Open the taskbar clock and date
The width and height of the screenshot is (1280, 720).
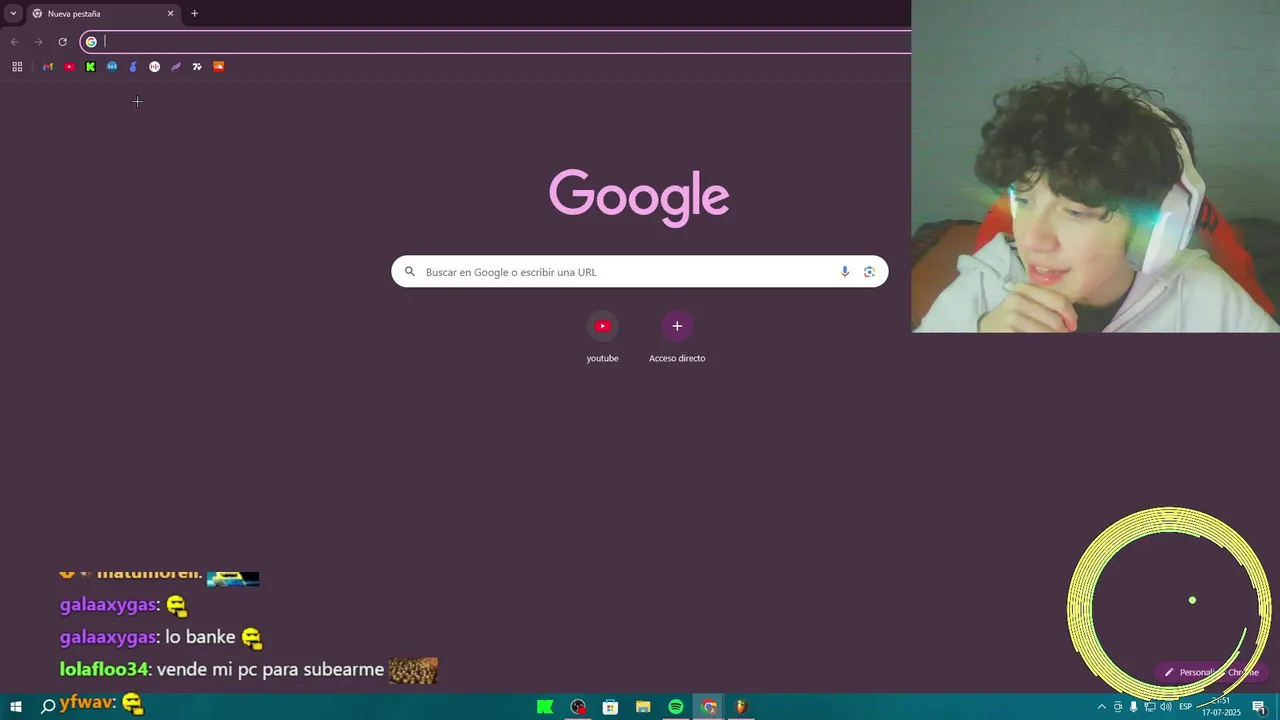[x=1221, y=707]
